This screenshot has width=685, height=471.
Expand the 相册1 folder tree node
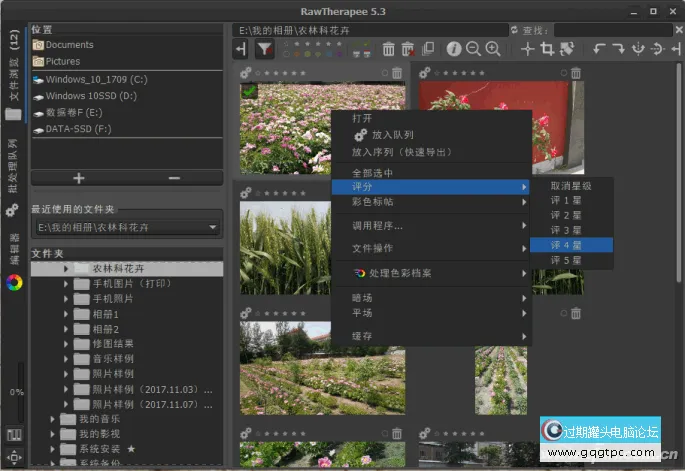click(67, 314)
